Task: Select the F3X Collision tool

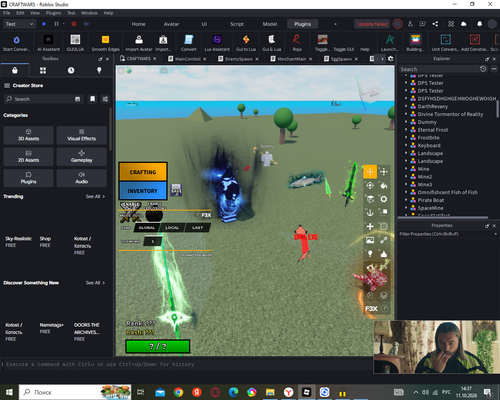Action: [x=384, y=213]
